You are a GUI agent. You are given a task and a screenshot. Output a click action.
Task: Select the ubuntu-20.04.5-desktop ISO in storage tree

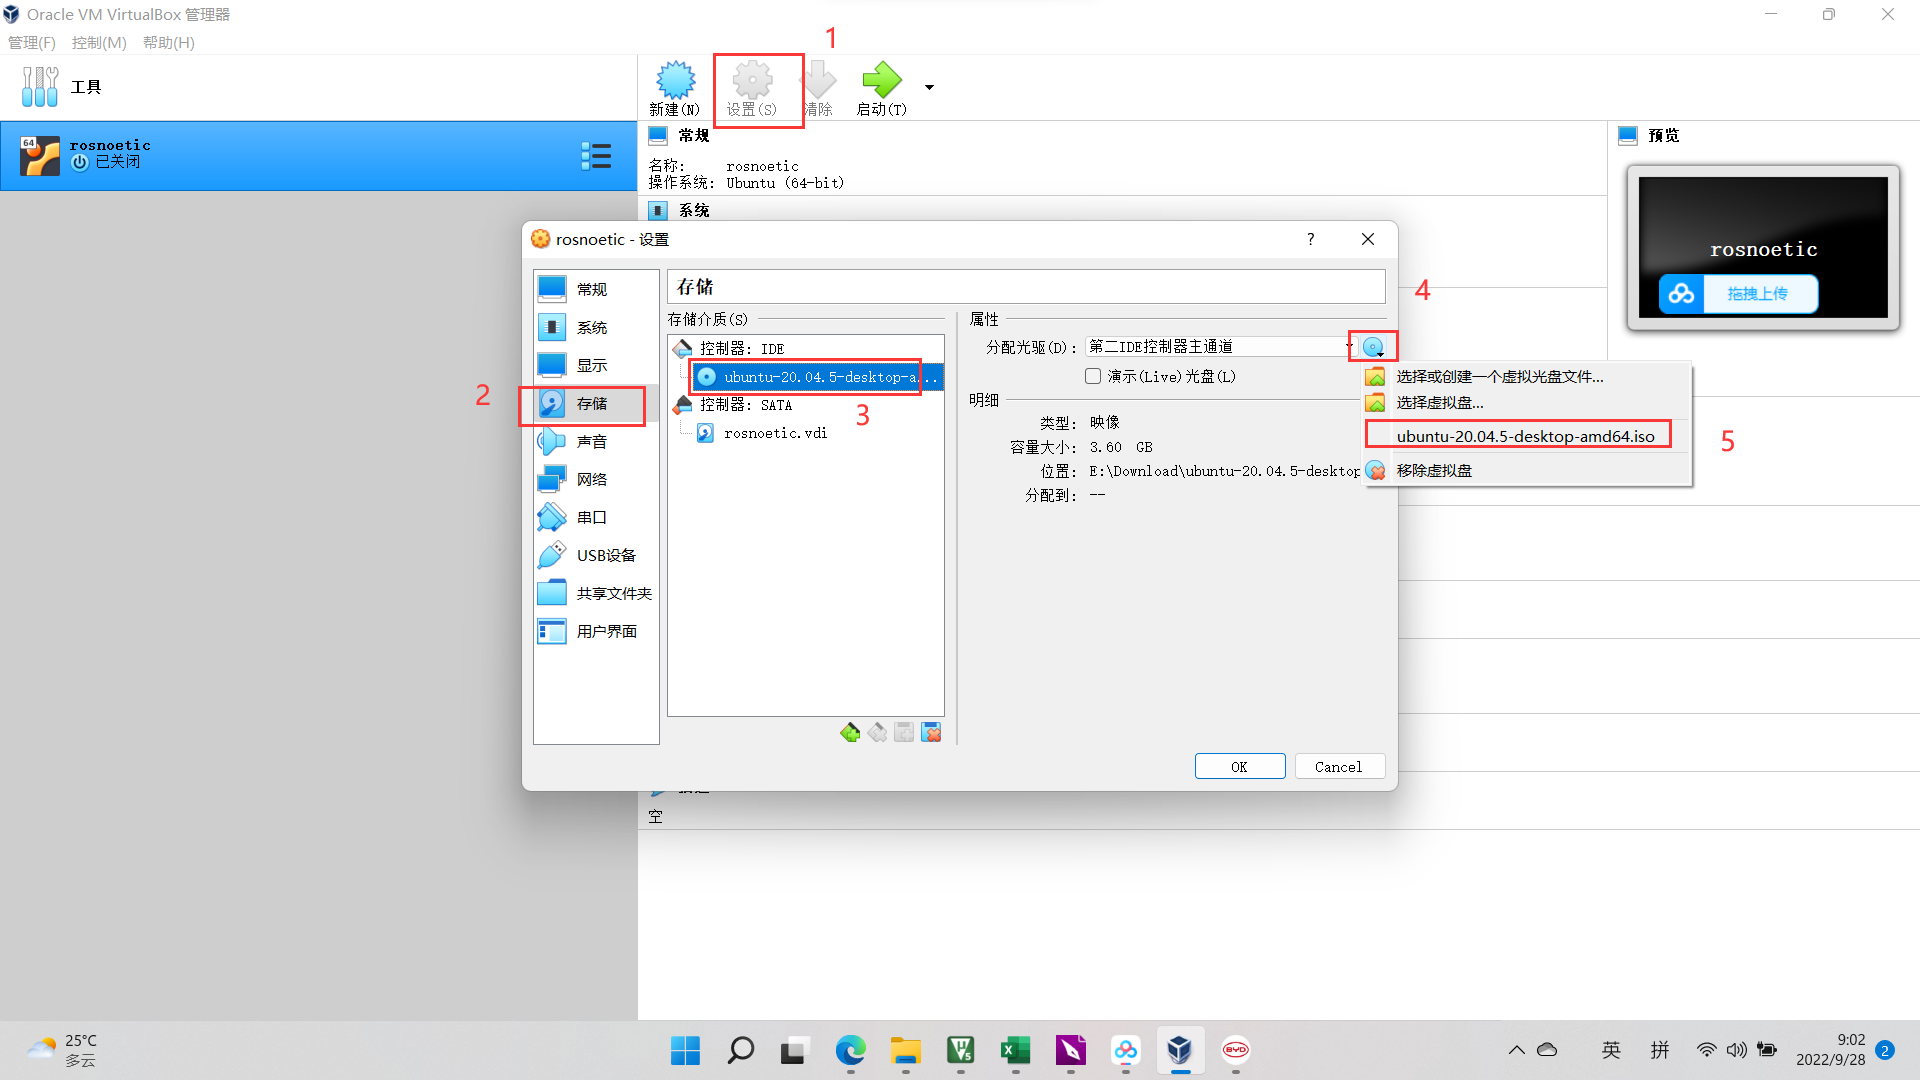(817, 377)
